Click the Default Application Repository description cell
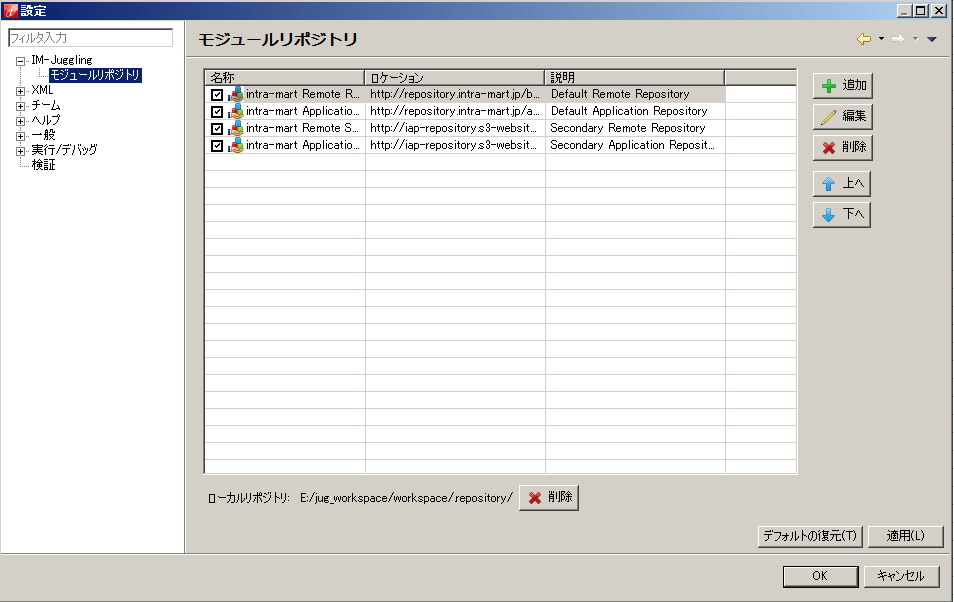 (635, 111)
